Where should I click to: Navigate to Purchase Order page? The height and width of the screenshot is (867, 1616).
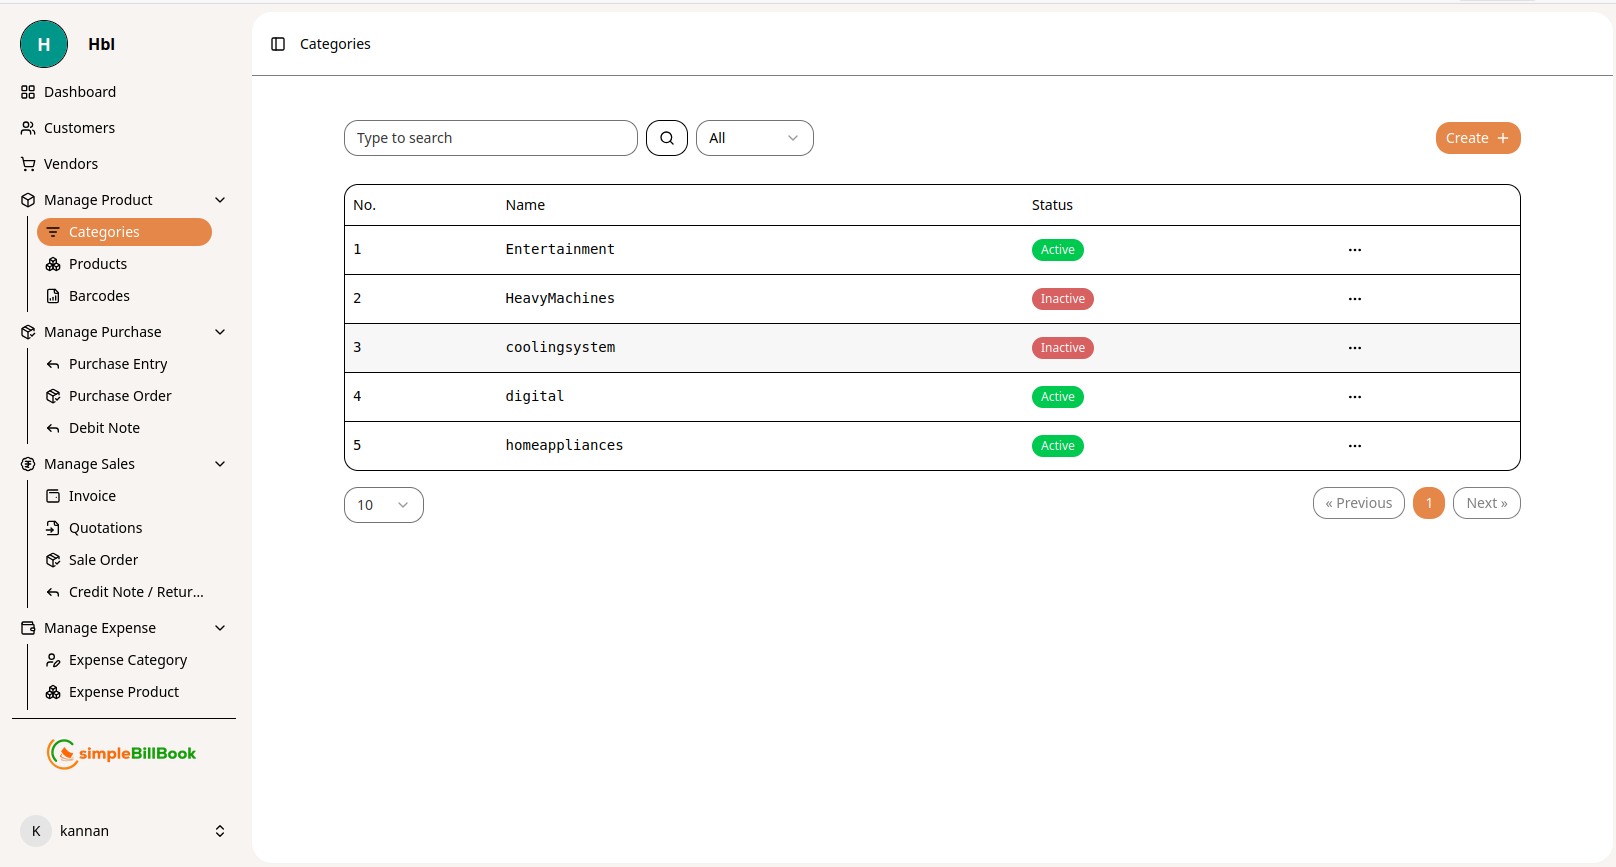point(120,396)
